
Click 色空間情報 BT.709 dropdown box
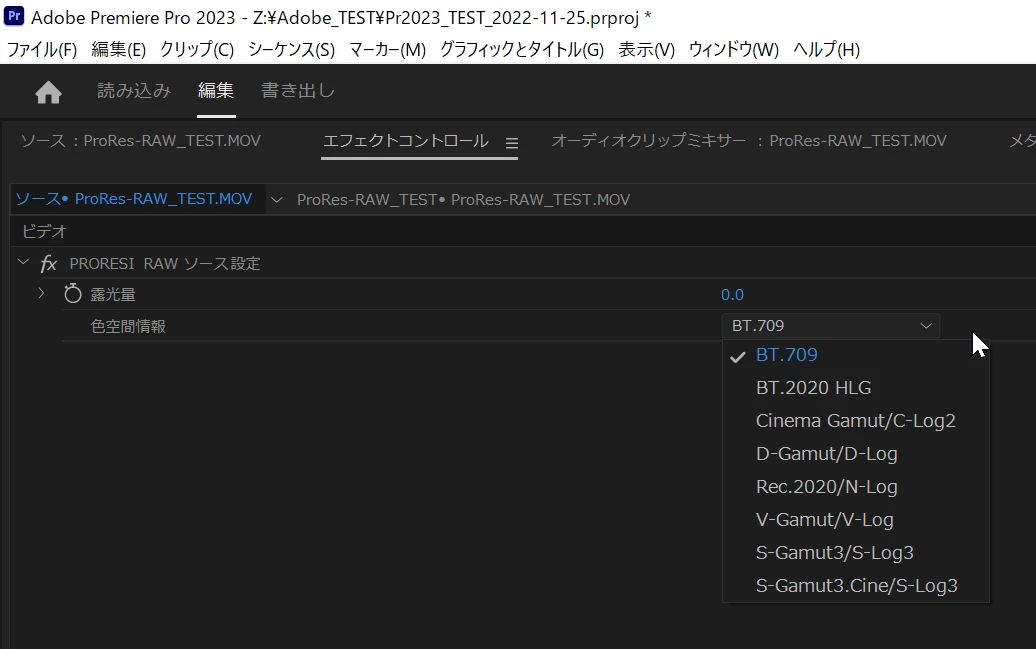click(831, 326)
